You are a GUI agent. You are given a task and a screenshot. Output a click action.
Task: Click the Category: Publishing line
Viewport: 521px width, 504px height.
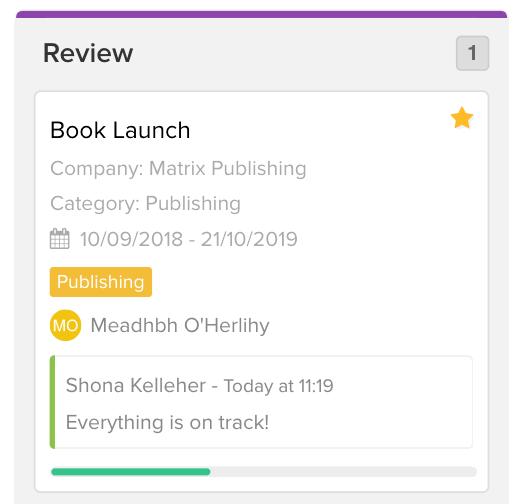[145, 203]
